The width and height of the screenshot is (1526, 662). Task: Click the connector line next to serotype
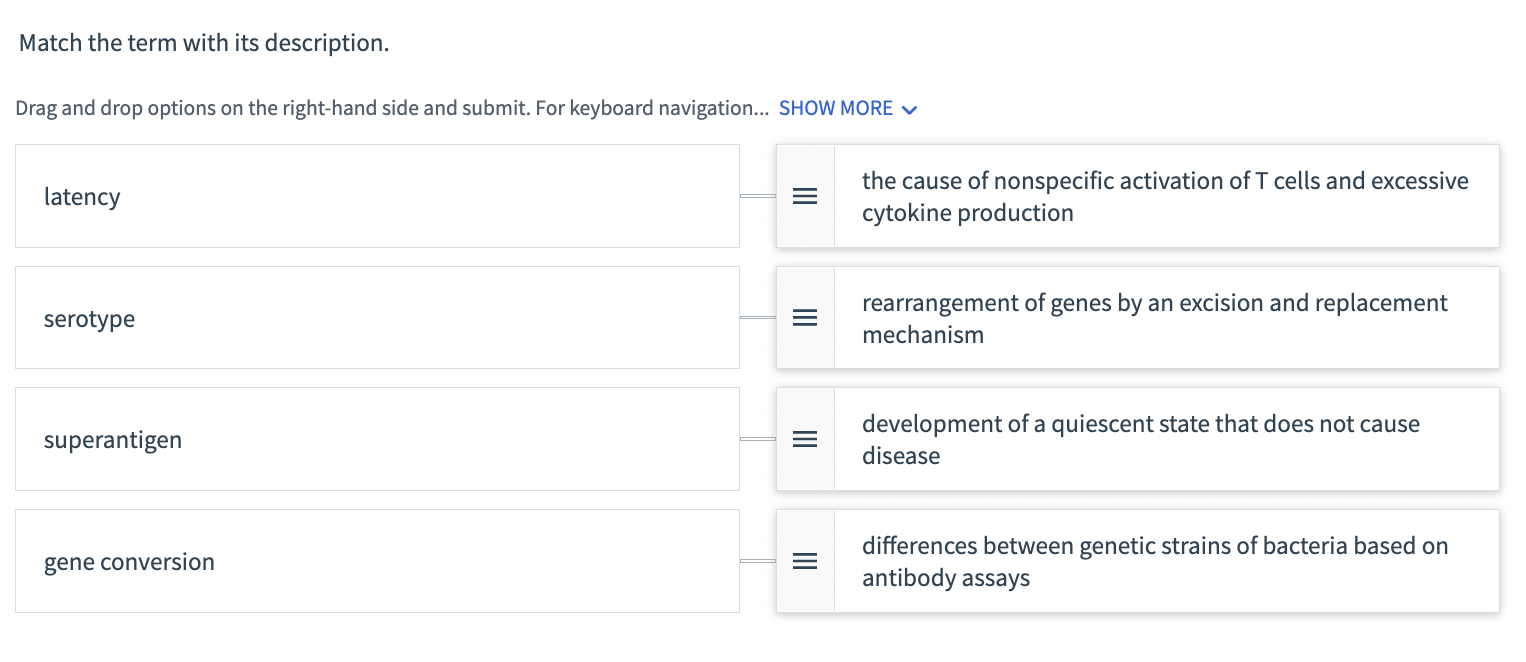758,318
